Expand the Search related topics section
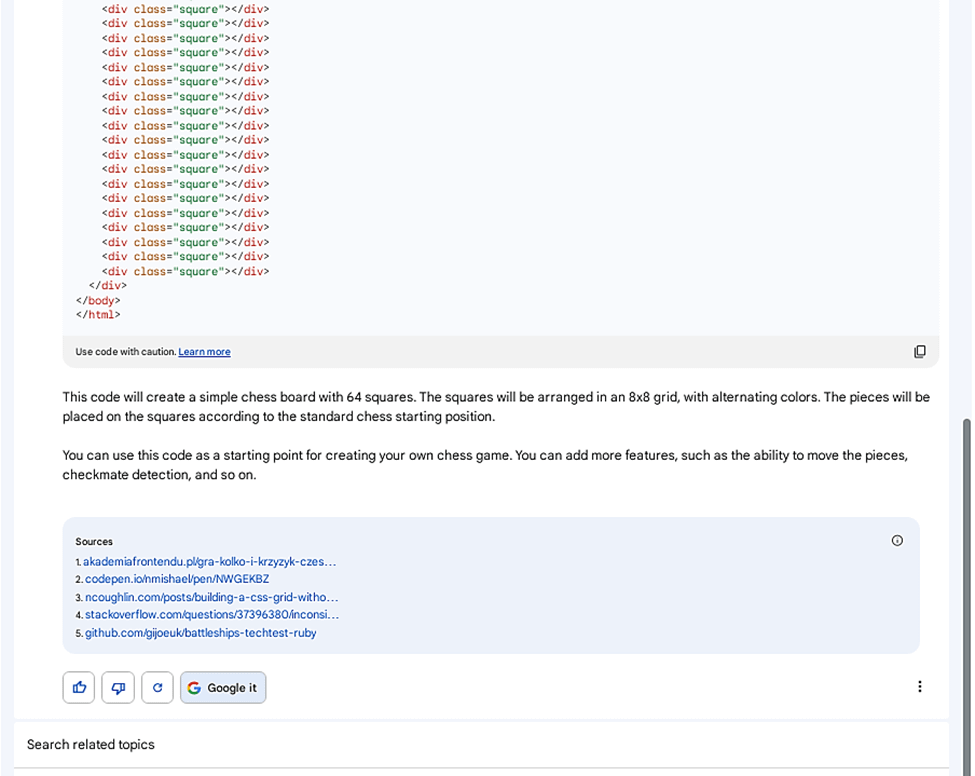The height and width of the screenshot is (776, 975). pos(91,745)
